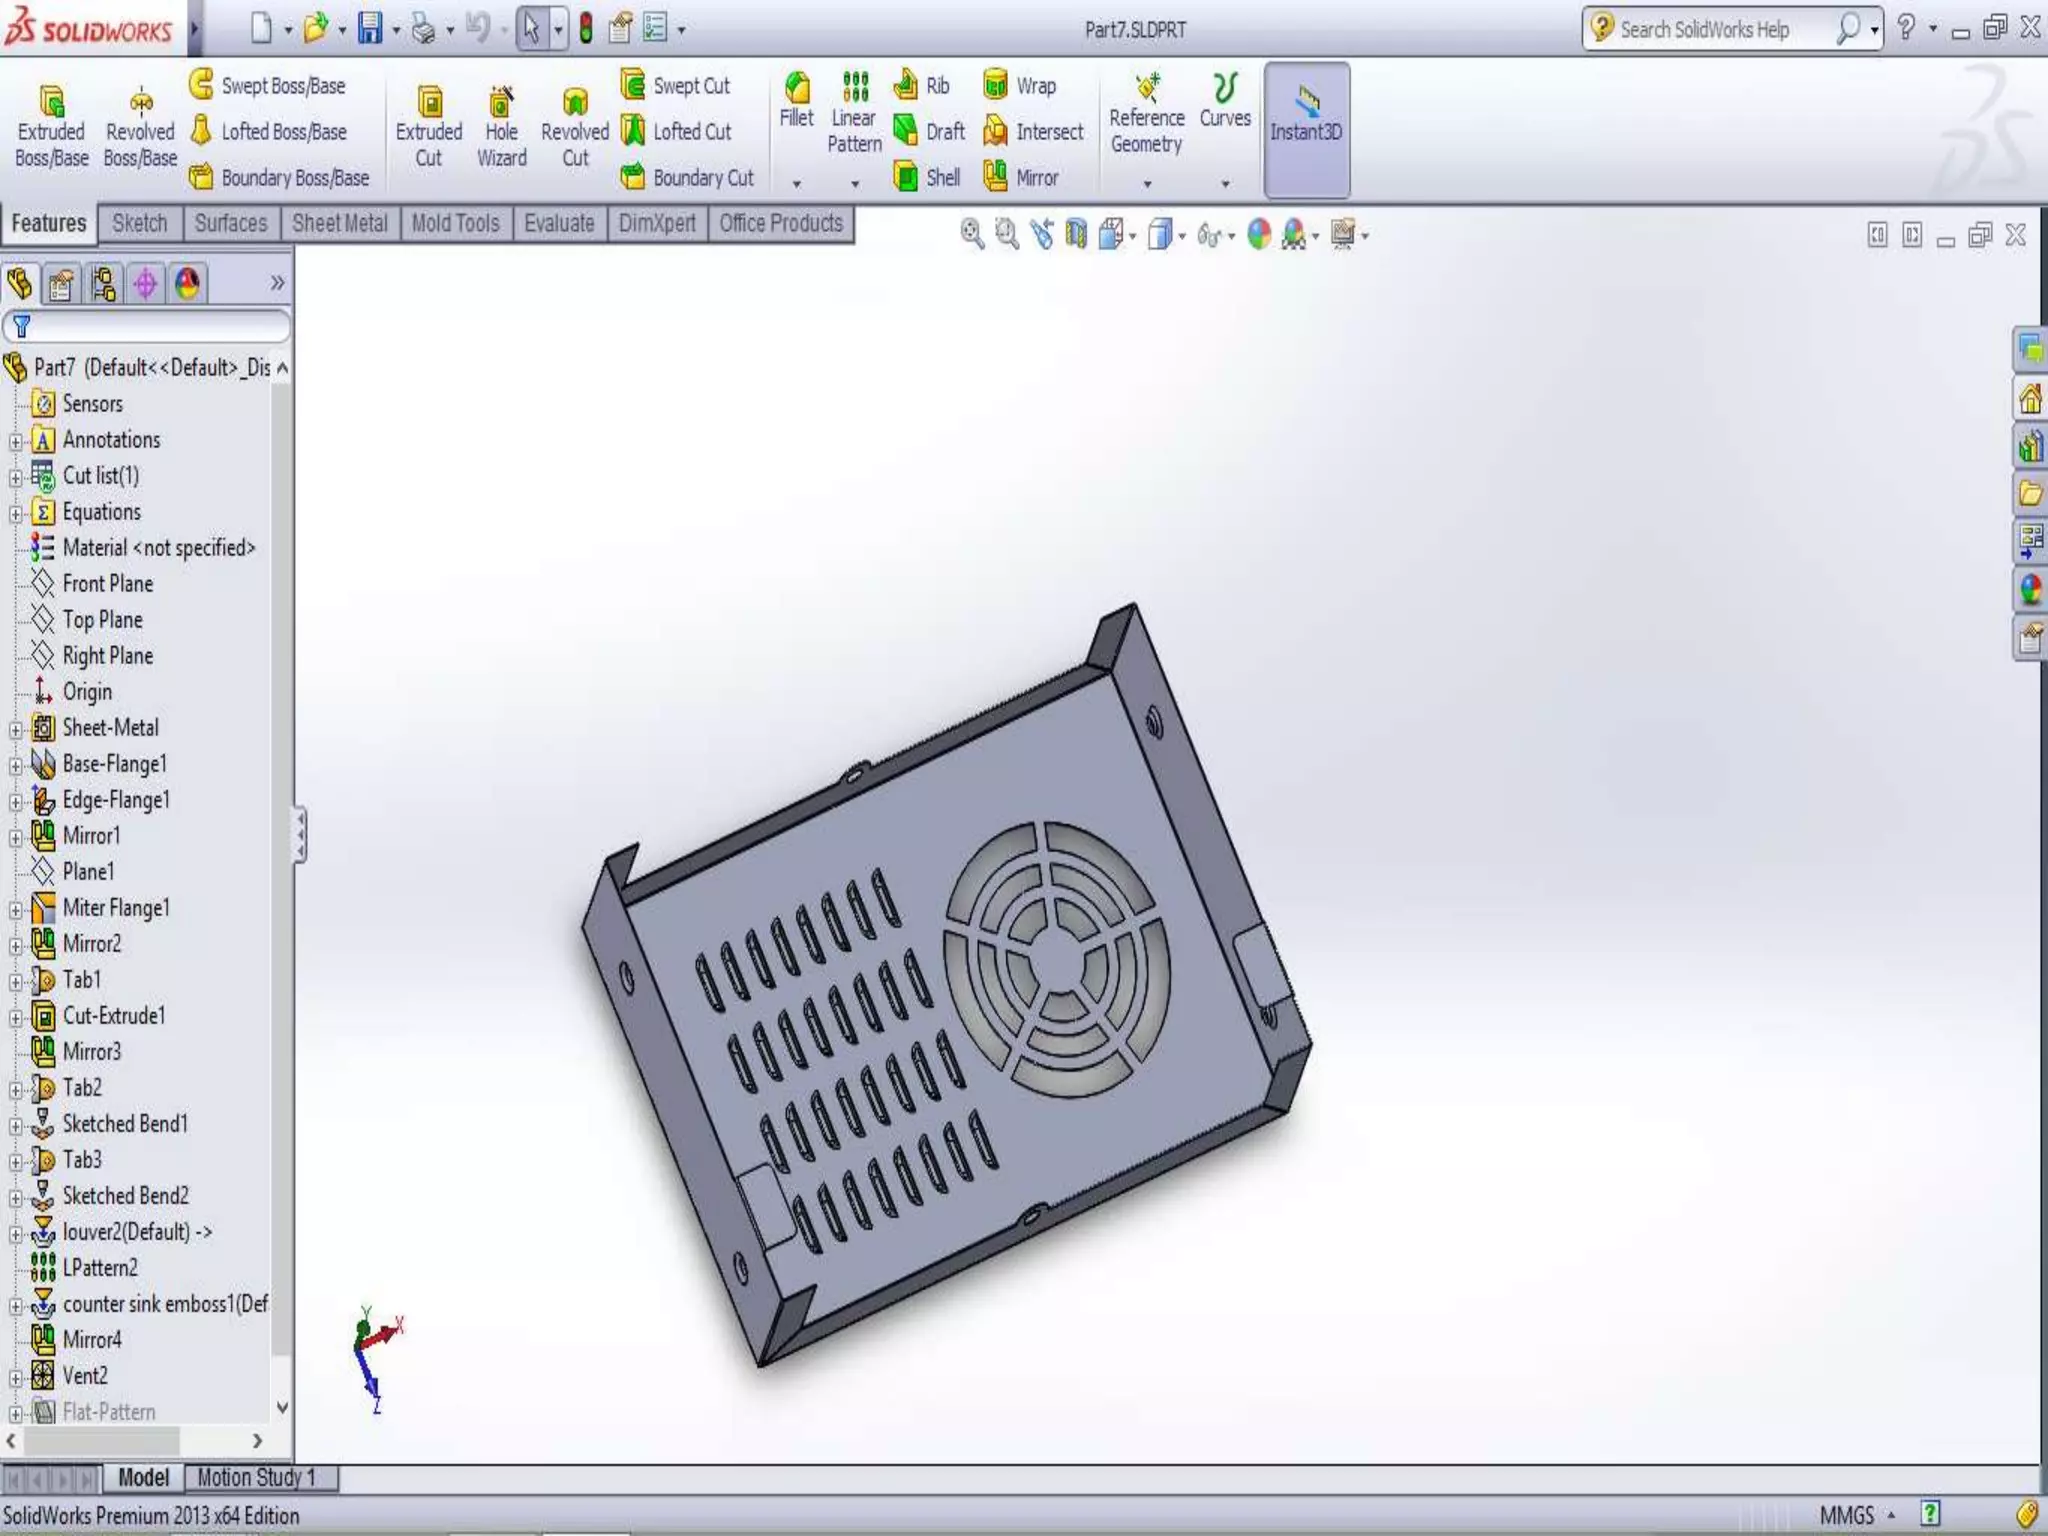The height and width of the screenshot is (1536, 2048).
Task: Expand the Reference Geometry dropdown arrow
Action: [1147, 184]
